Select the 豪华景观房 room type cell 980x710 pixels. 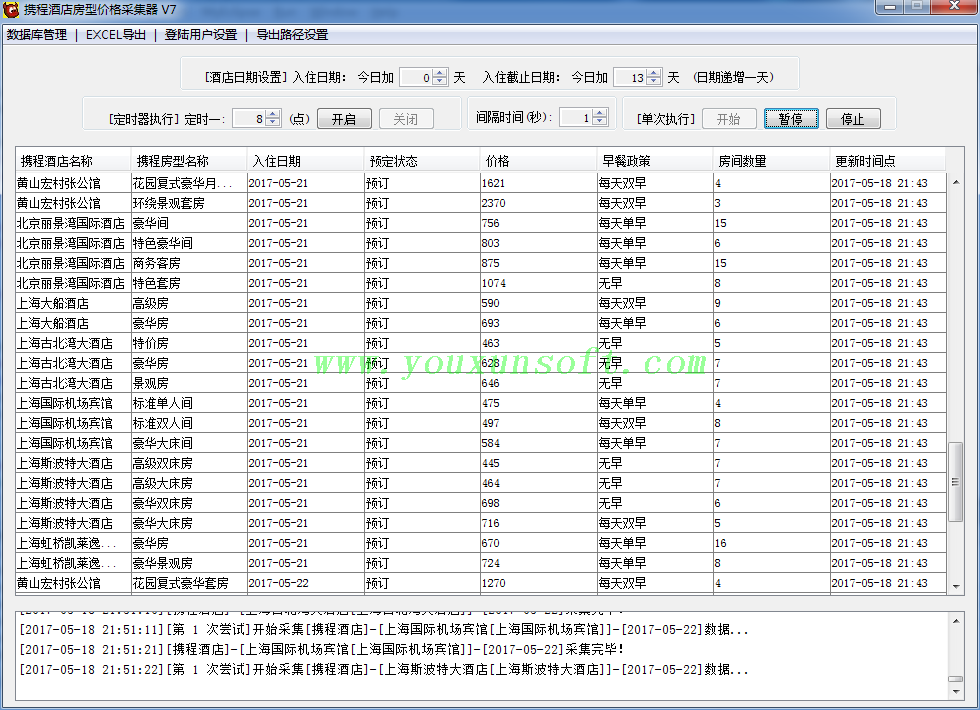(x=189, y=563)
